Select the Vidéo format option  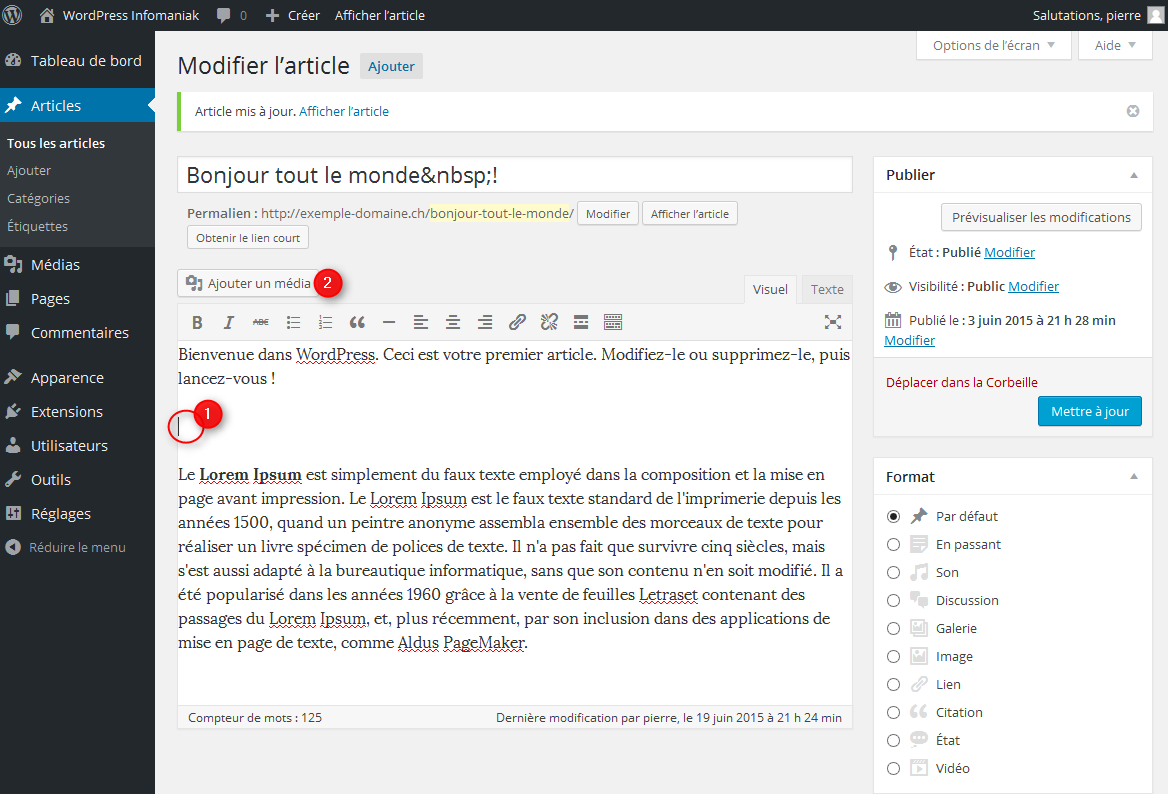pyautogui.click(x=893, y=769)
